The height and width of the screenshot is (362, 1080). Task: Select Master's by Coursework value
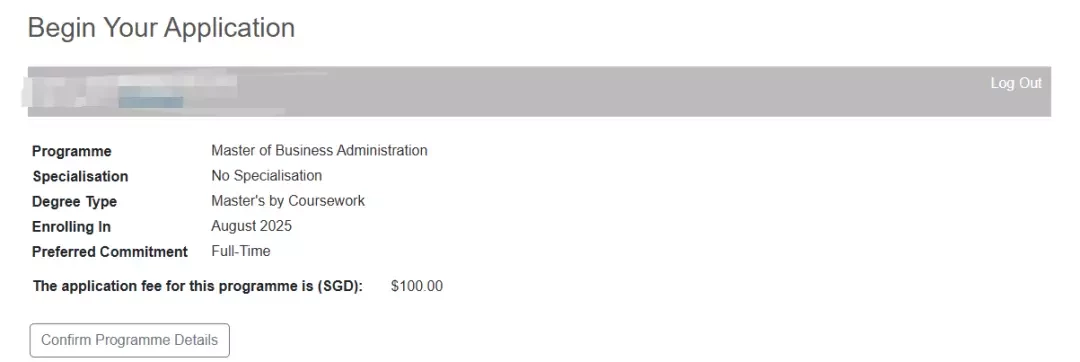pos(288,201)
